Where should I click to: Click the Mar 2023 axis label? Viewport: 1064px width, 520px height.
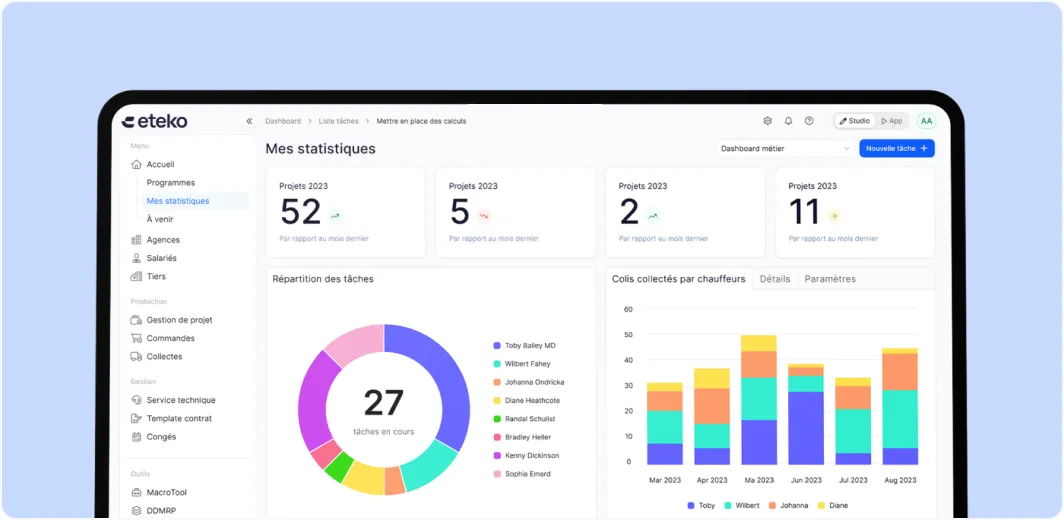(x=664, y=480)
